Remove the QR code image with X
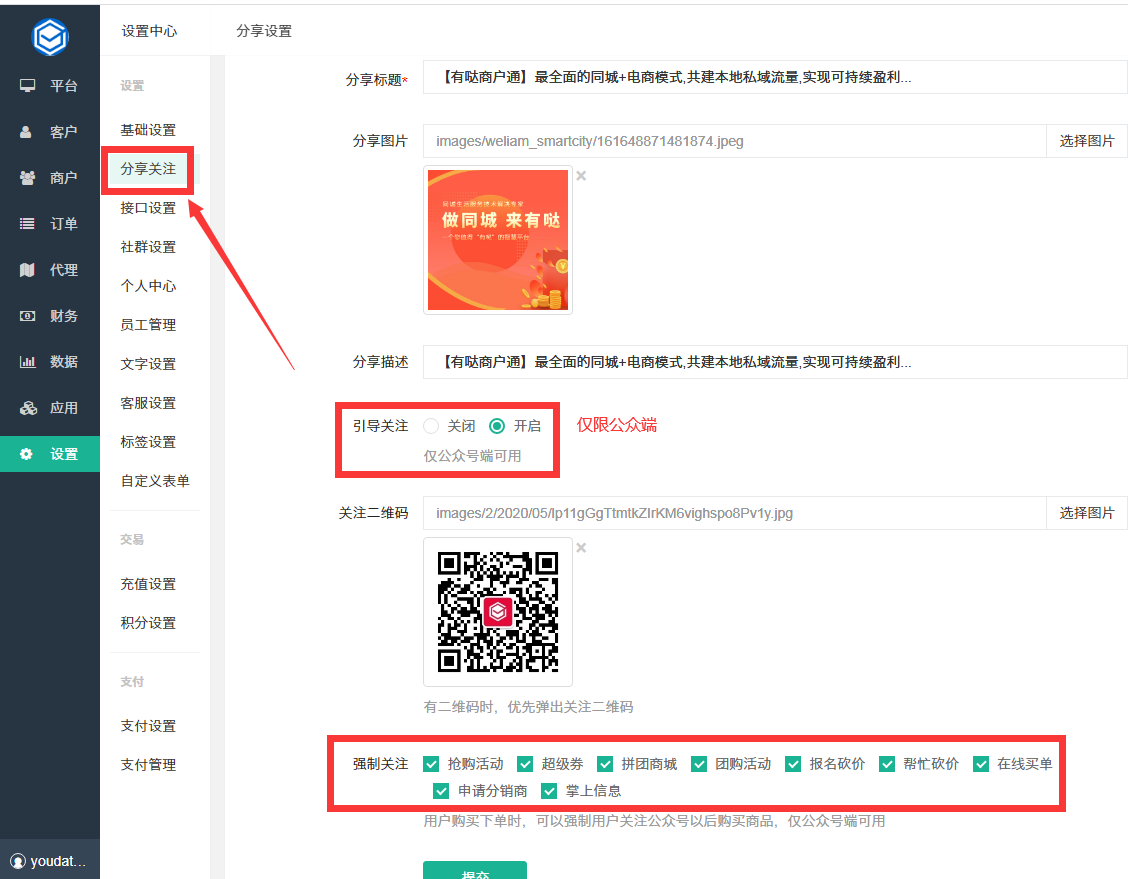Viewport: 1128px width, 879px height. [581, 548]
